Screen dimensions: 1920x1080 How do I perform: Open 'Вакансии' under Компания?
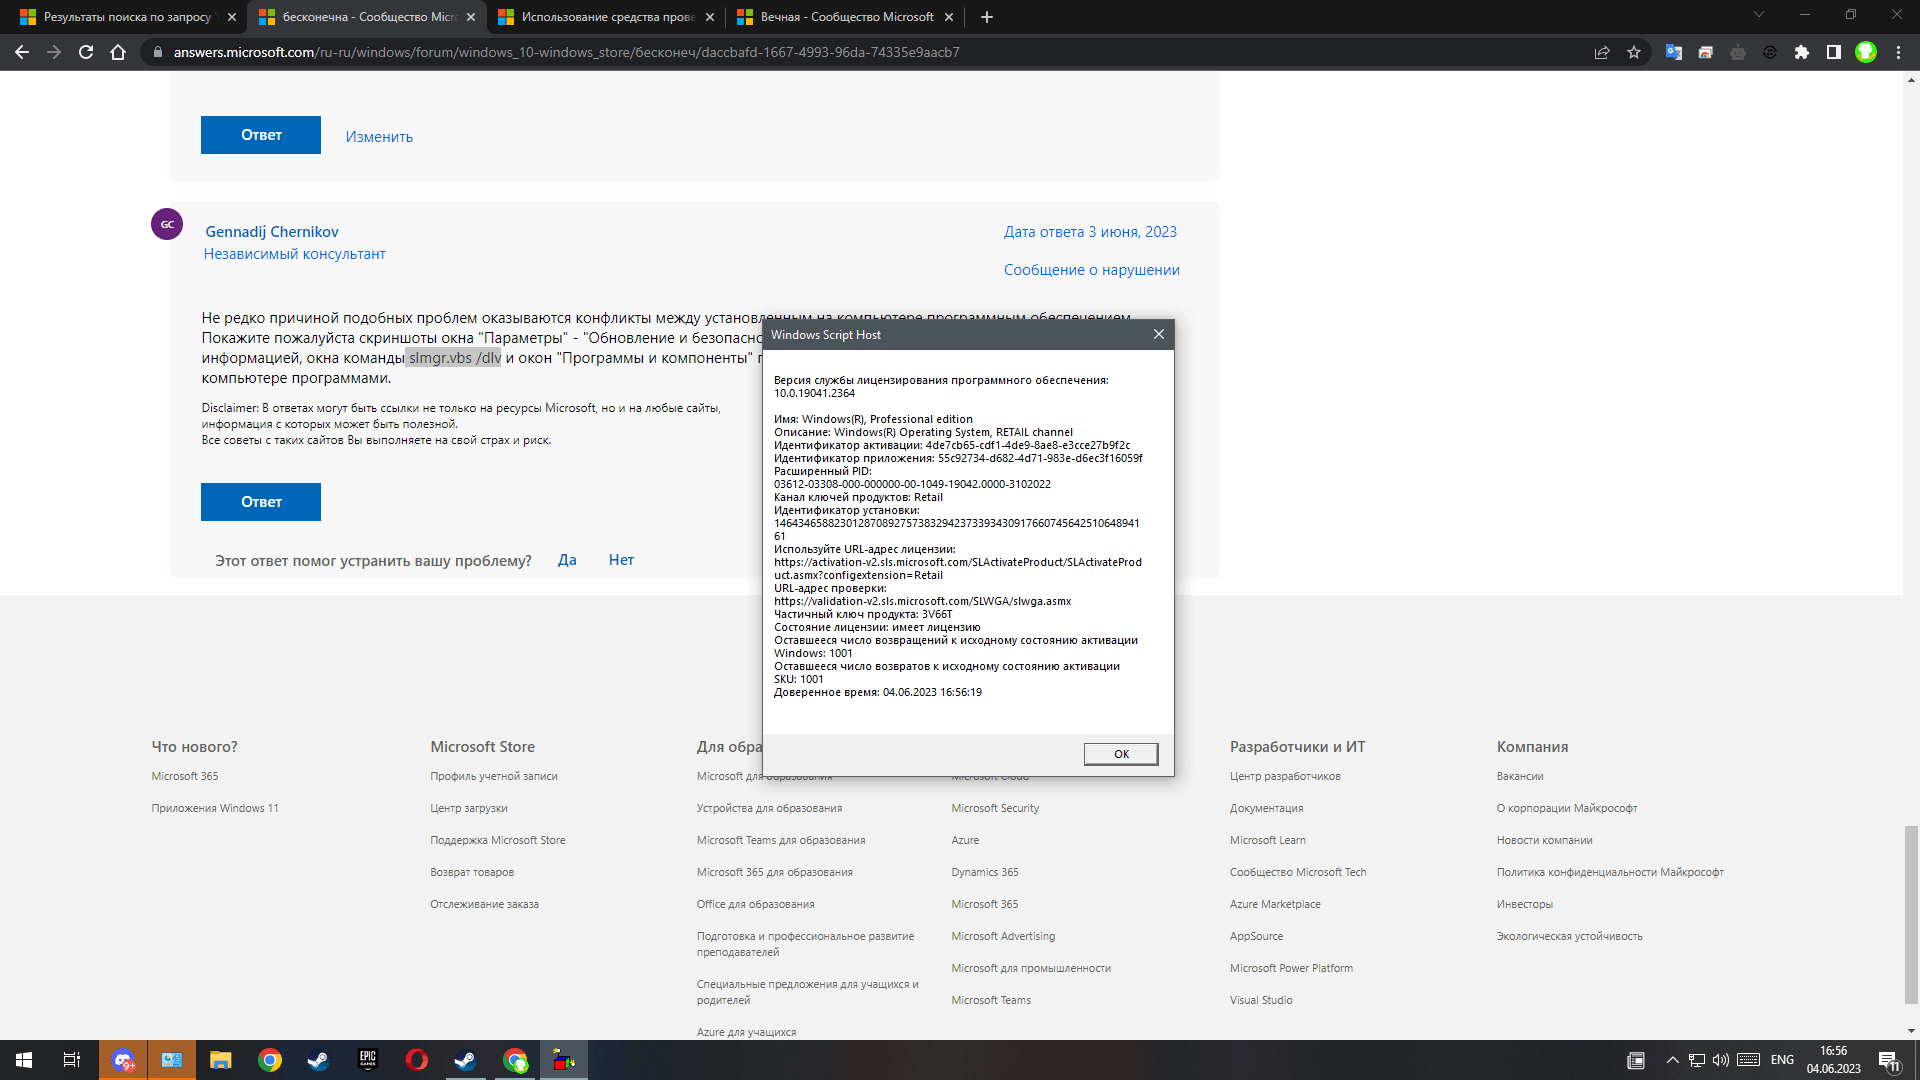coord(1520,776)
